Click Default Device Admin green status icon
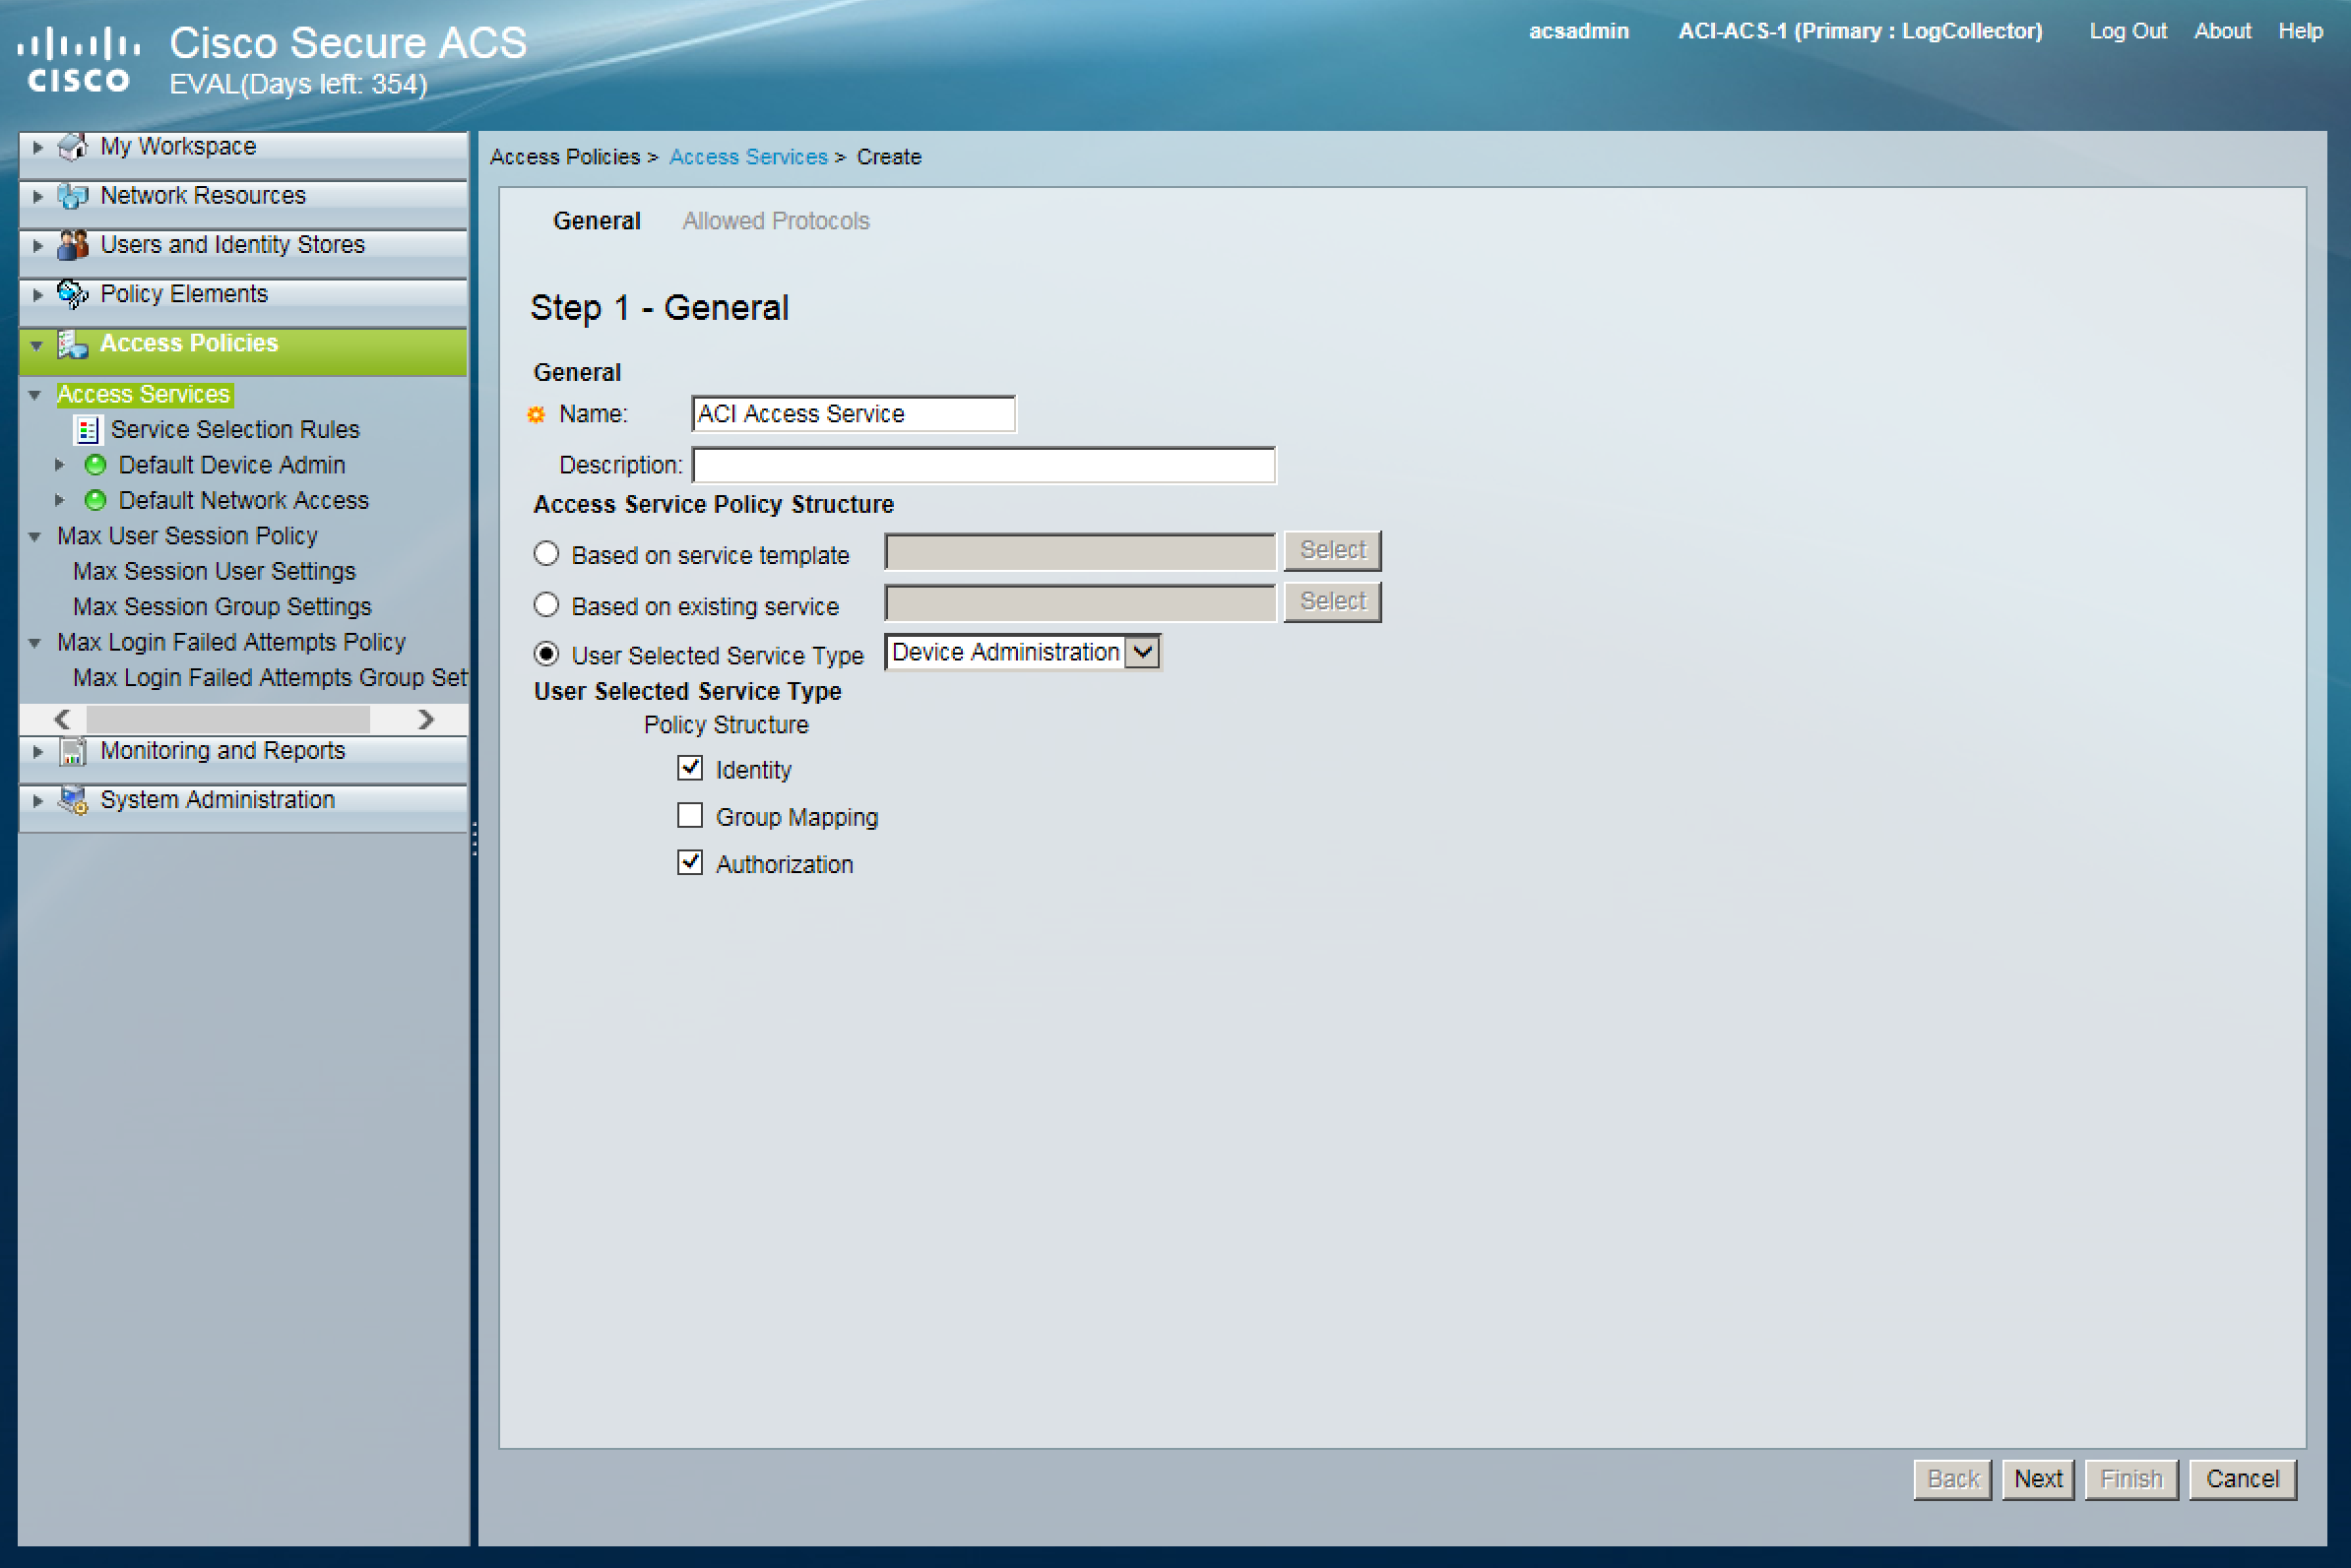Screen dimensions: 2351x1568 pyautogui.click(x=95, y=465)
